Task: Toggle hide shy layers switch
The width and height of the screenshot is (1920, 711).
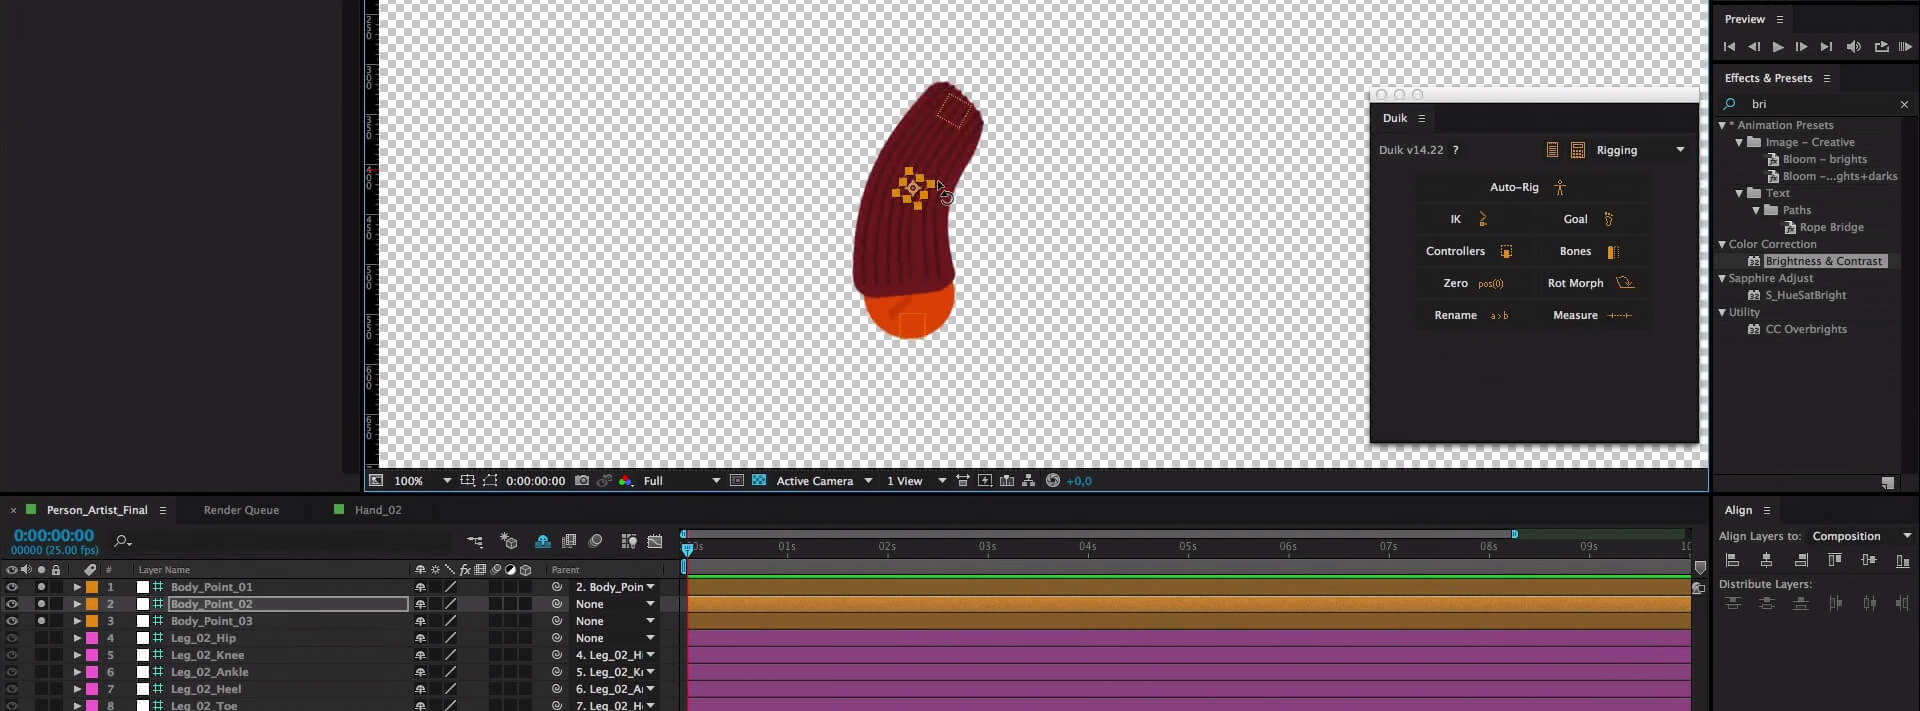Action: (543, 541)
